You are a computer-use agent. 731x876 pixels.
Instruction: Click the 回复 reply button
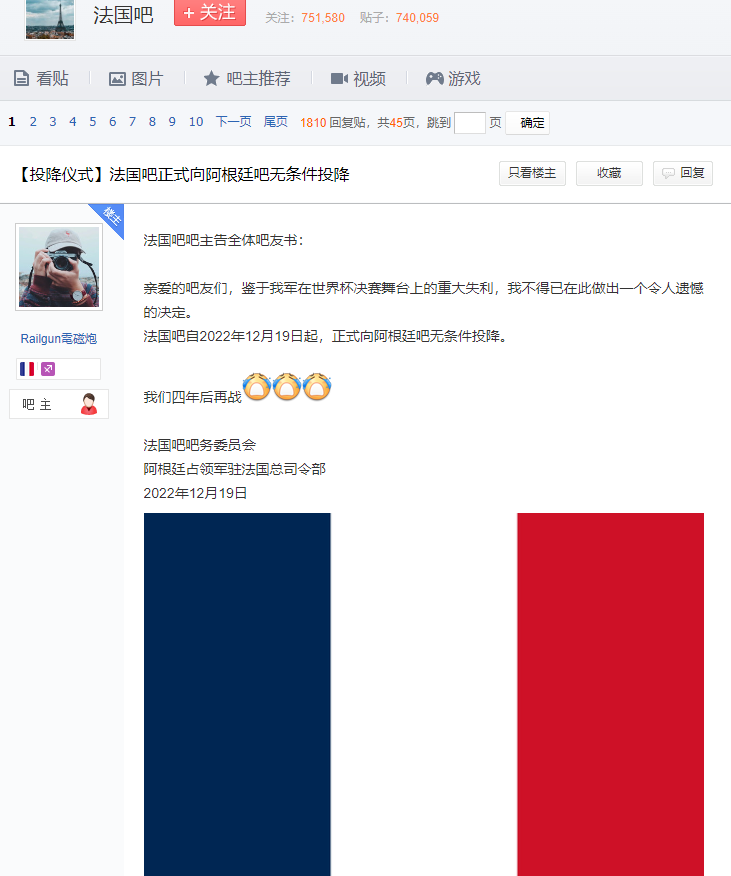click(x=682, y=173)
